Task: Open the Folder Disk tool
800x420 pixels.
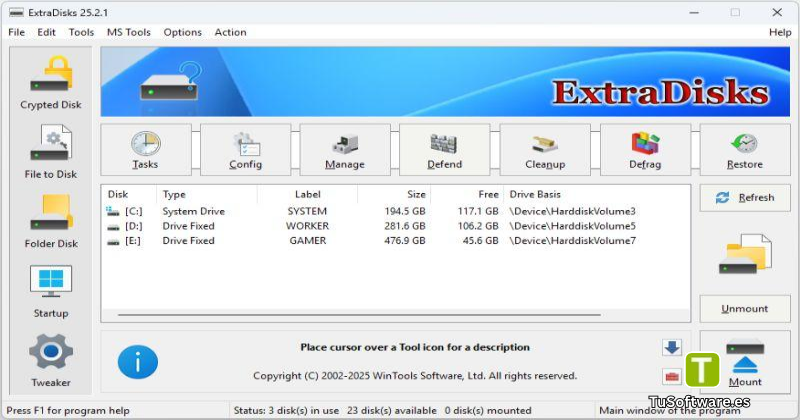Action: click(x=51, y=221)
